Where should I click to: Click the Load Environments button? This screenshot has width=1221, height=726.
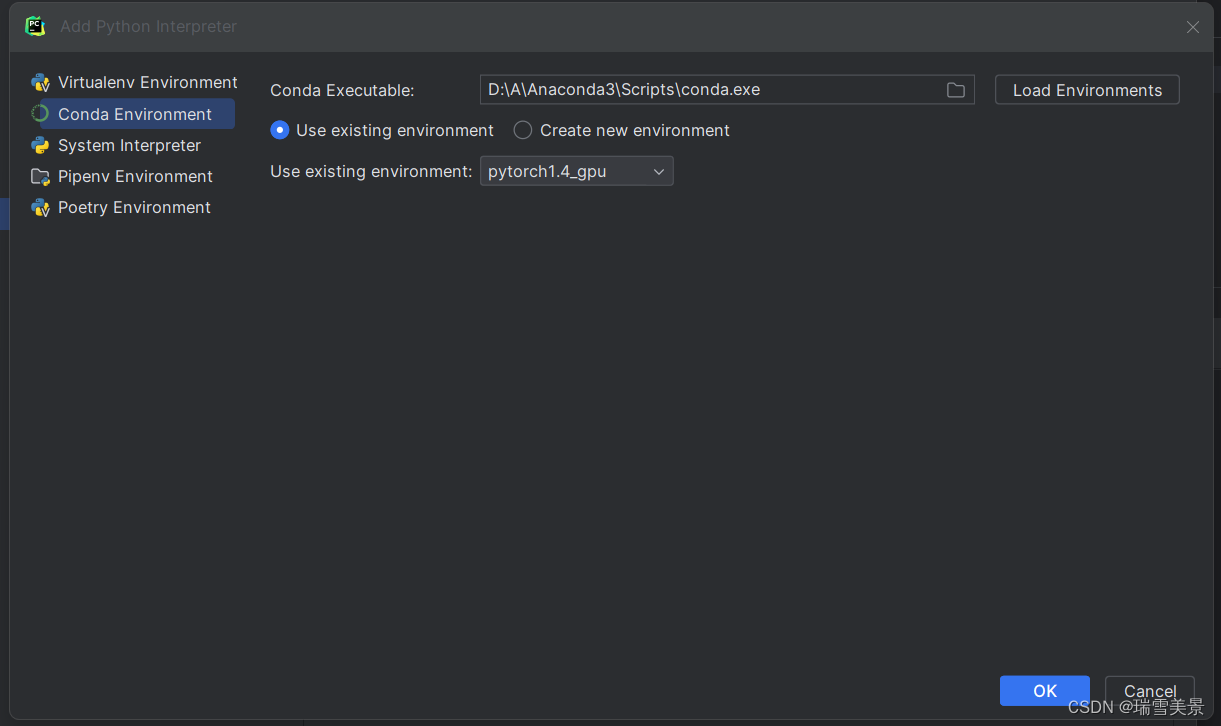[x=1087, y=90]
